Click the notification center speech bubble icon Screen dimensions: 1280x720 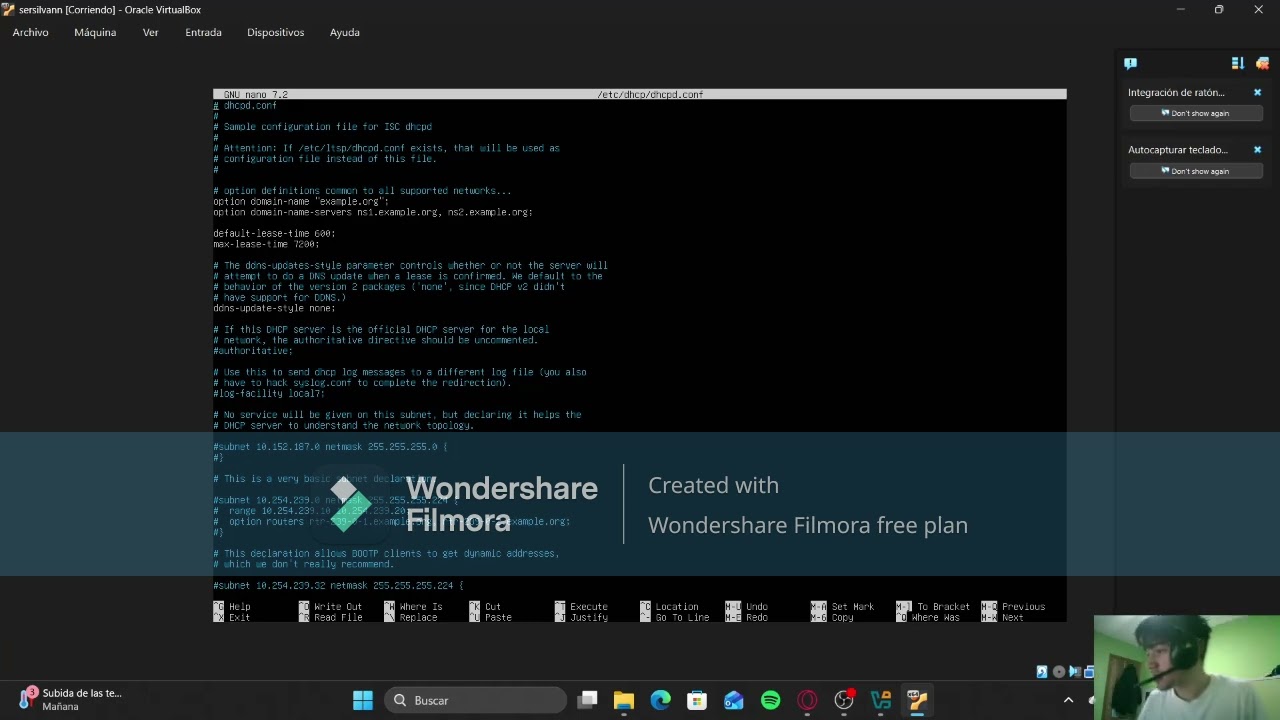(x=1130, y=63)
